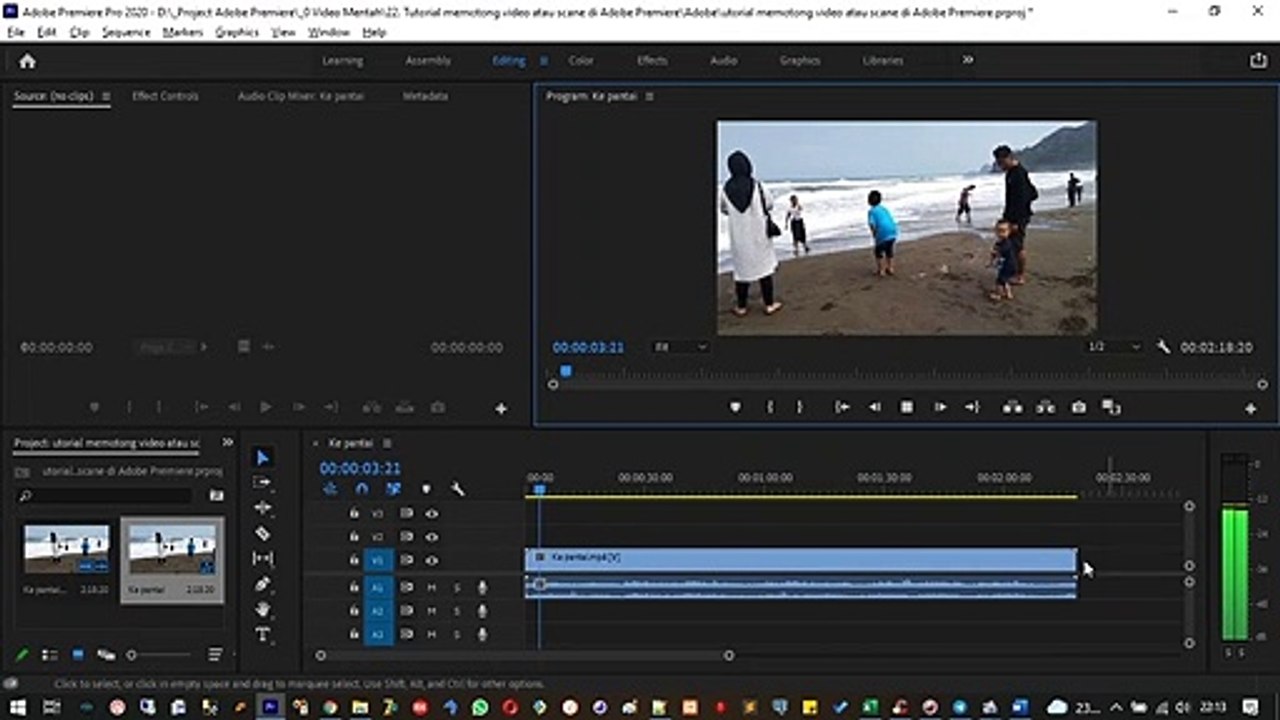The width and height of the screenshot is (1280, 720).
Task: Open Source panel hamburger menu
Action: [x=105, y=97]
